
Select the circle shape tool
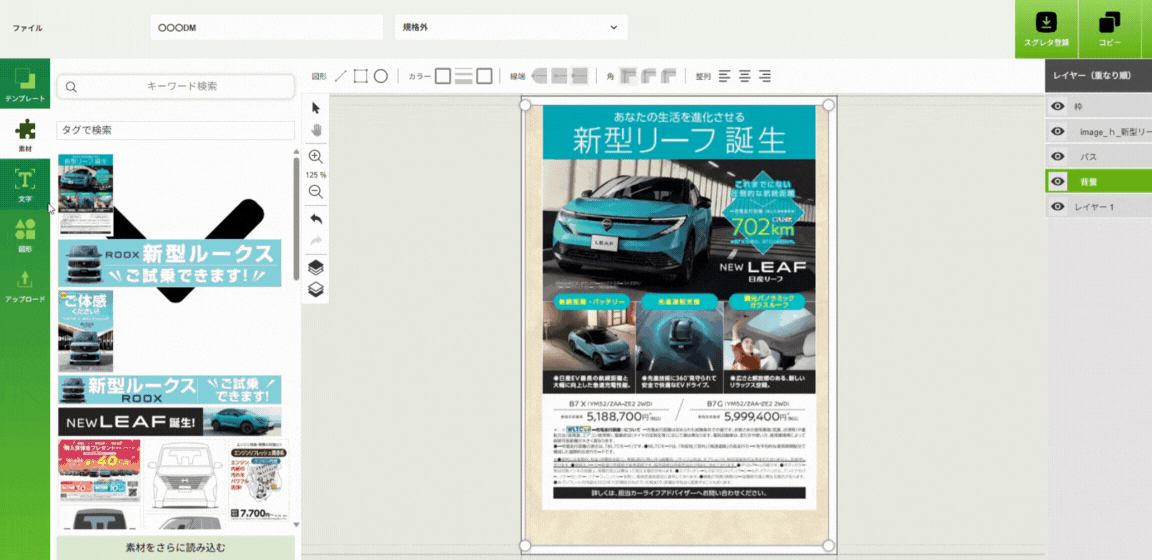point(381,76)
